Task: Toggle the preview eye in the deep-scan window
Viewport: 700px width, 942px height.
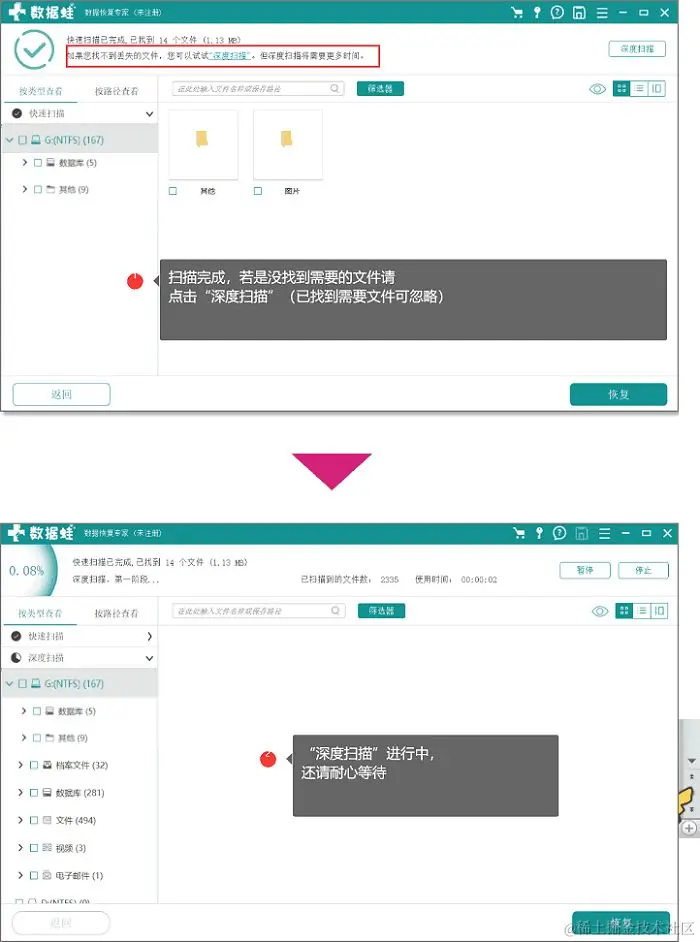Action: 600,611
